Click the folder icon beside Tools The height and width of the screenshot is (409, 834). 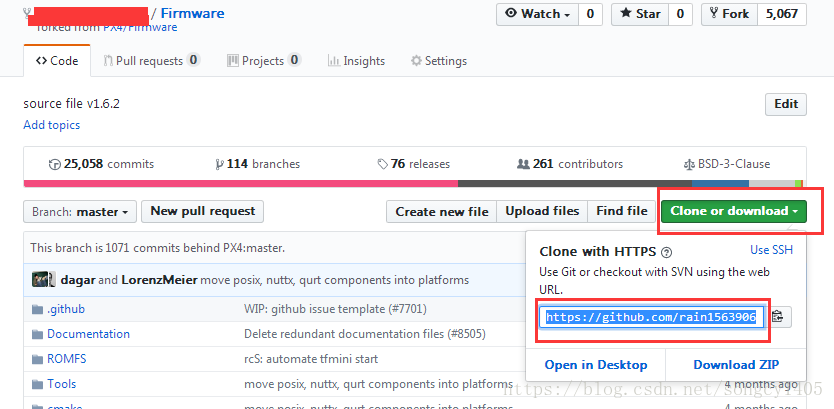coord(37,384)
